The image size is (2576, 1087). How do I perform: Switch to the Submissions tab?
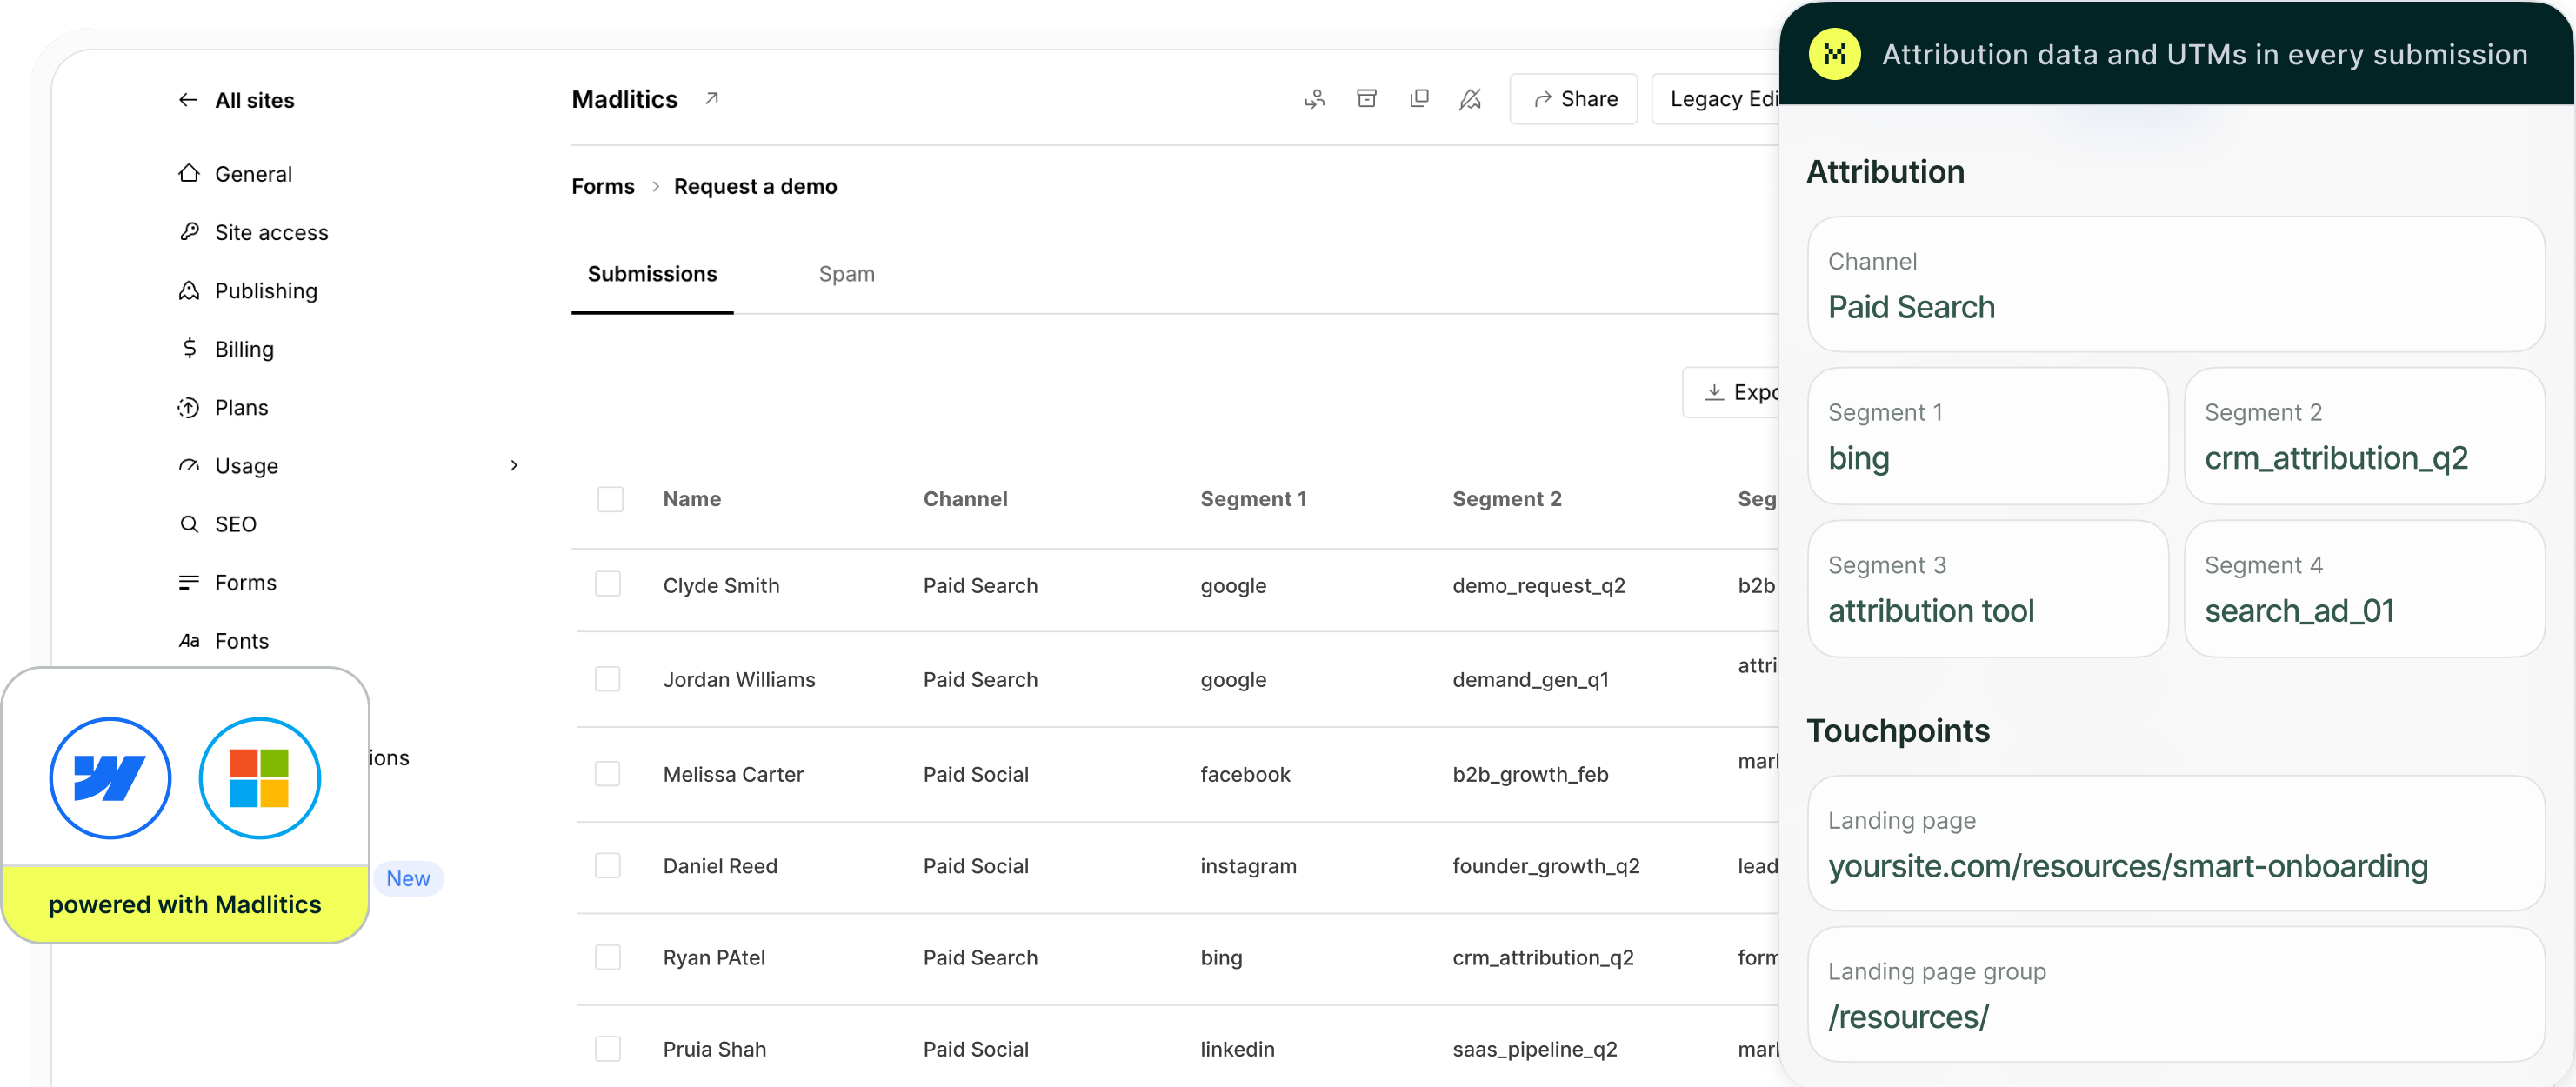pos(652,274)
